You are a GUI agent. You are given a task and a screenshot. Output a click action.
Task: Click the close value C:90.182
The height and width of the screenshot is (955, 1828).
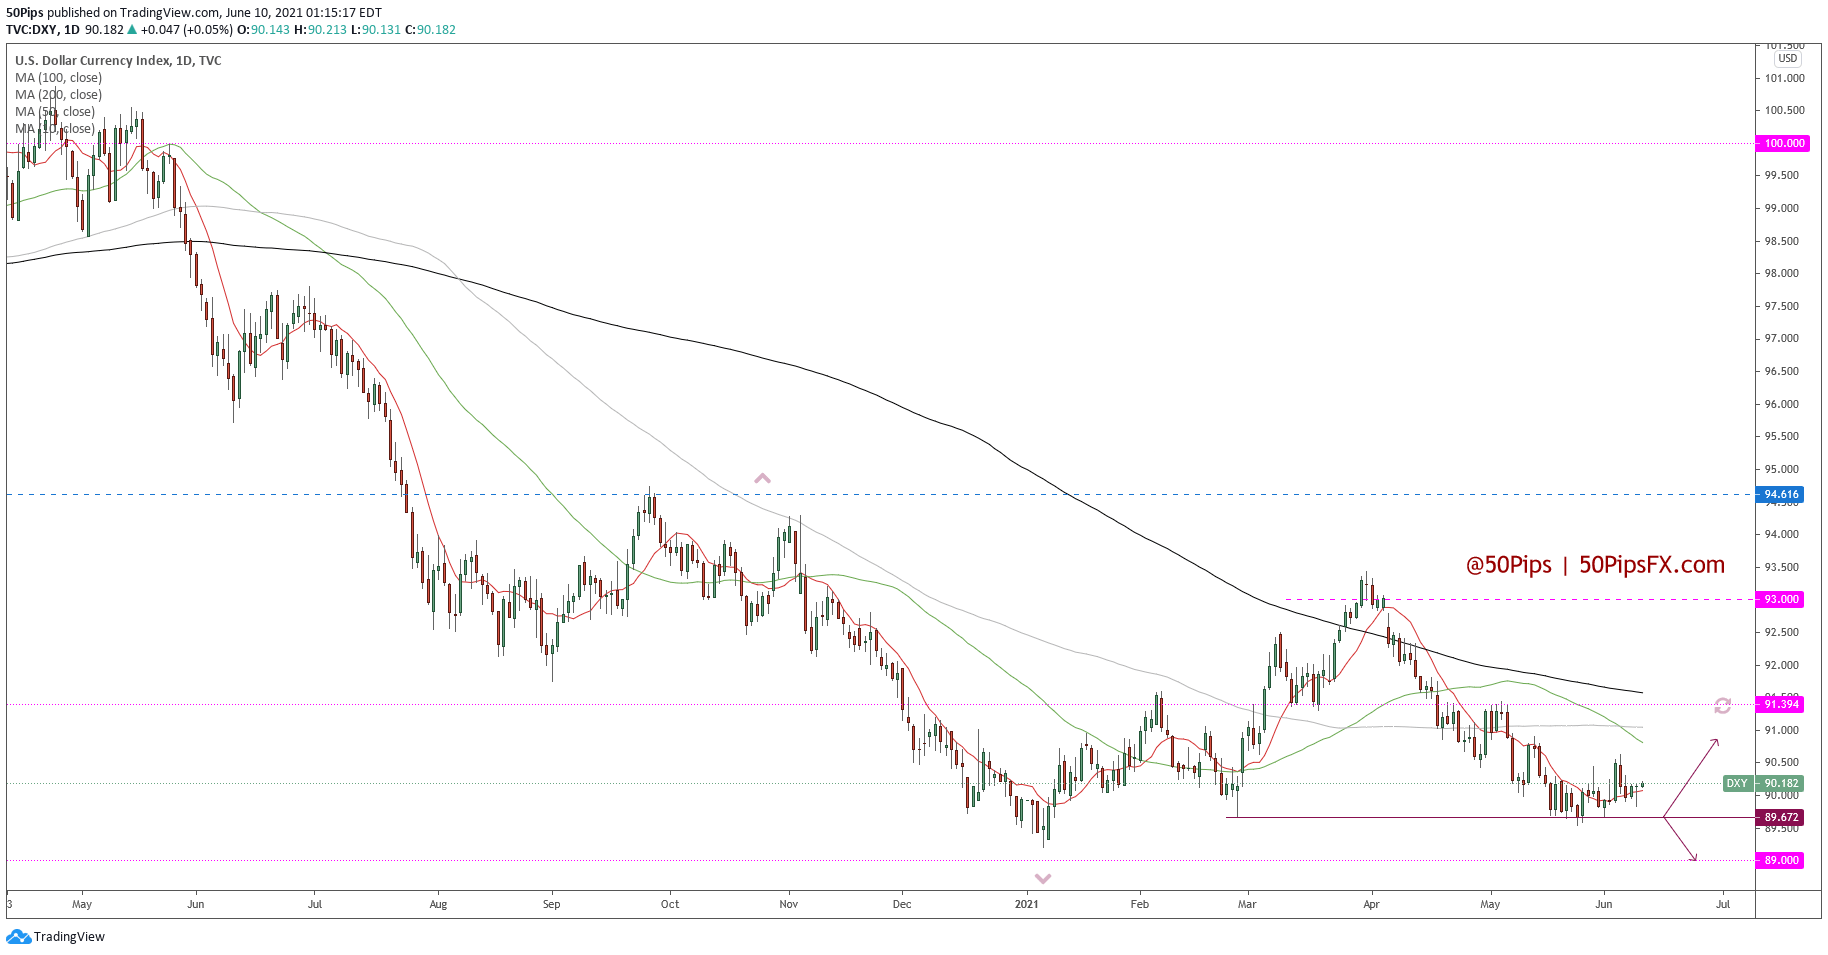point(431,30)
